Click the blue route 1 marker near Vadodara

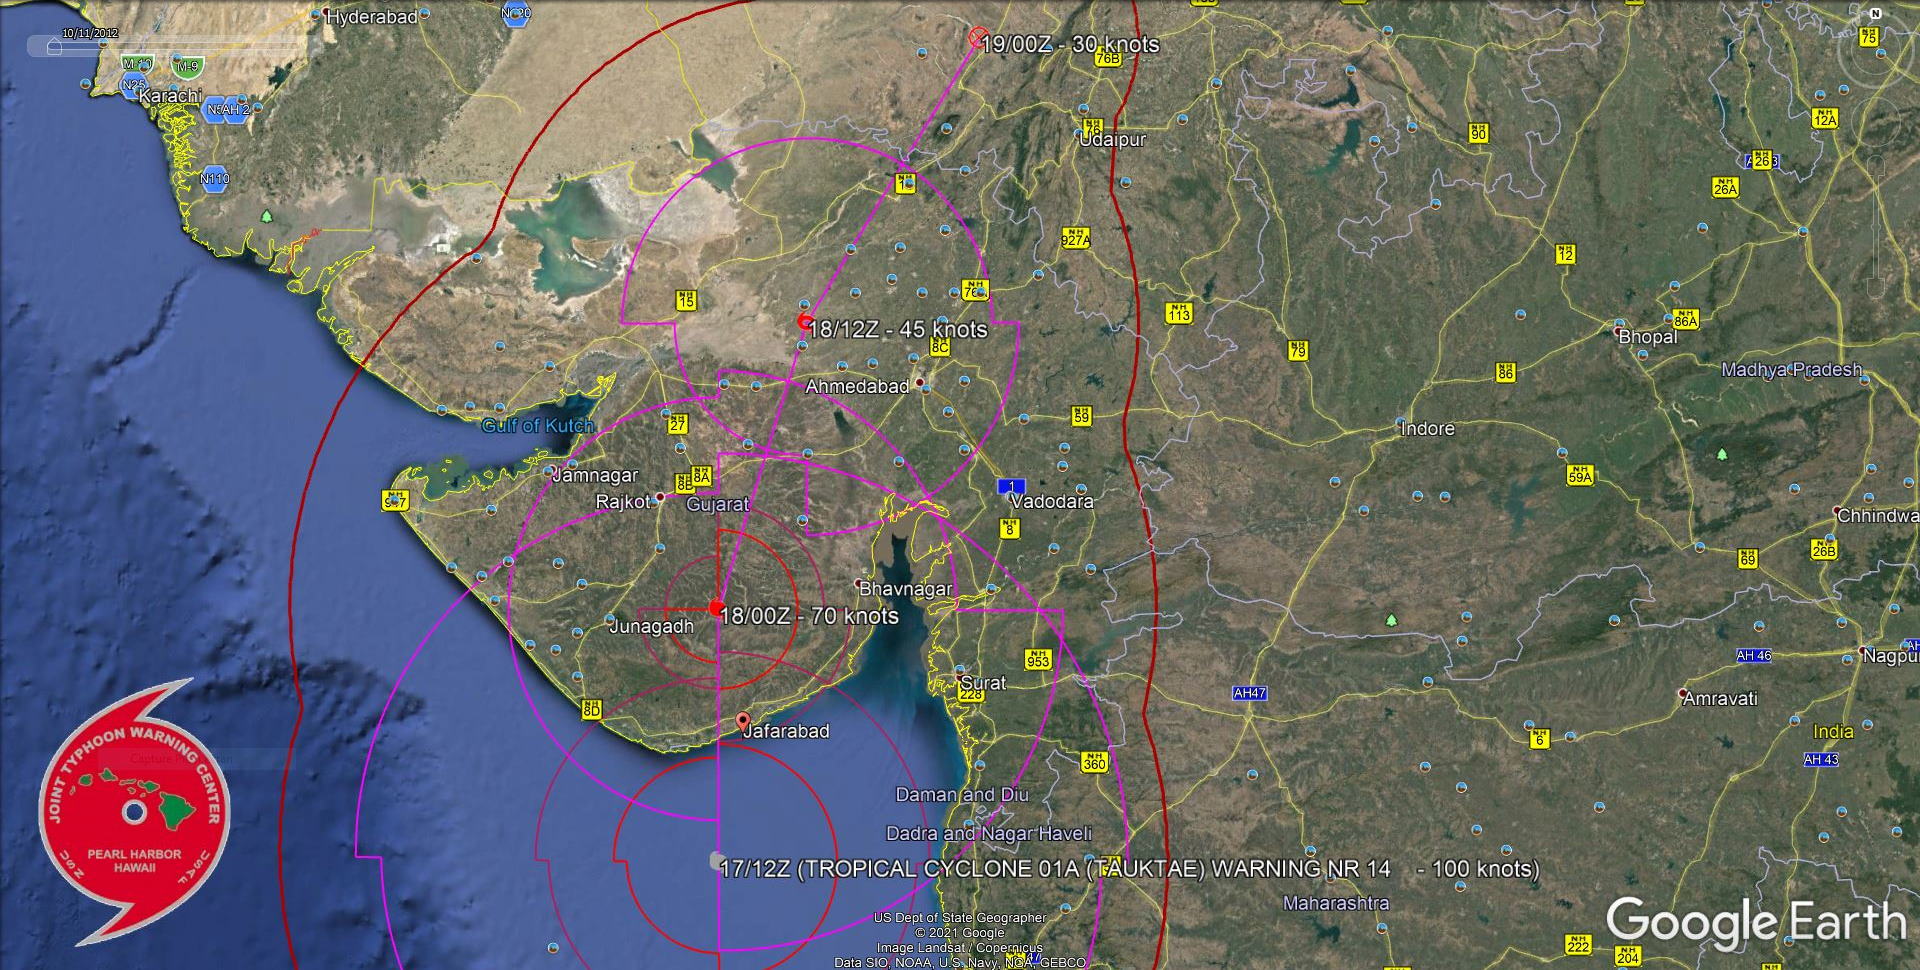(x=1012, y=485)
